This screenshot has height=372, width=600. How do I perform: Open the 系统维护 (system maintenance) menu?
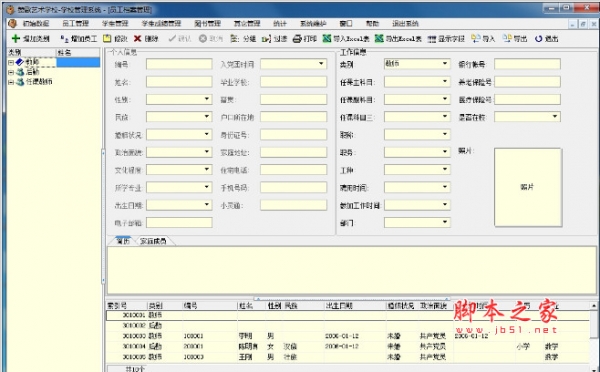point(313,23)
